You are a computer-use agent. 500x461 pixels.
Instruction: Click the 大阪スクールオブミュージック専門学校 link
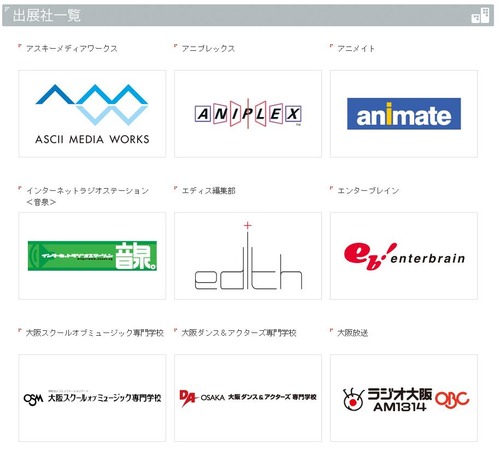(x=95, y=333)
